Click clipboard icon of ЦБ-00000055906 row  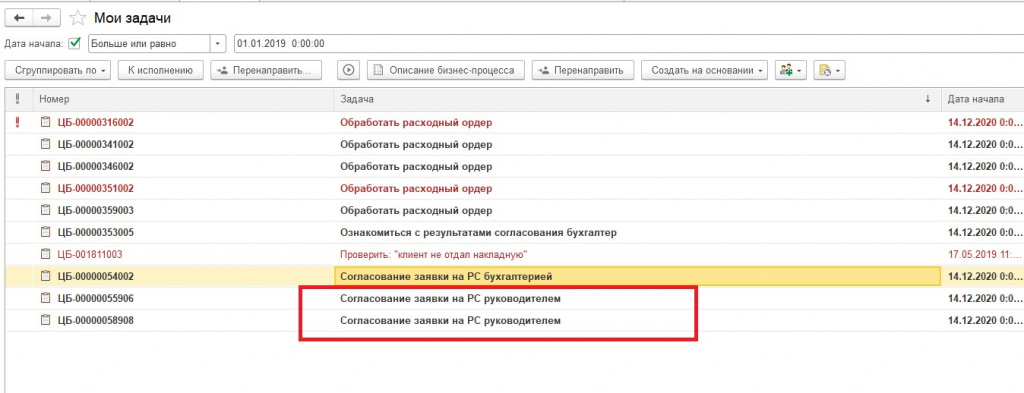[x=45, y=298]
